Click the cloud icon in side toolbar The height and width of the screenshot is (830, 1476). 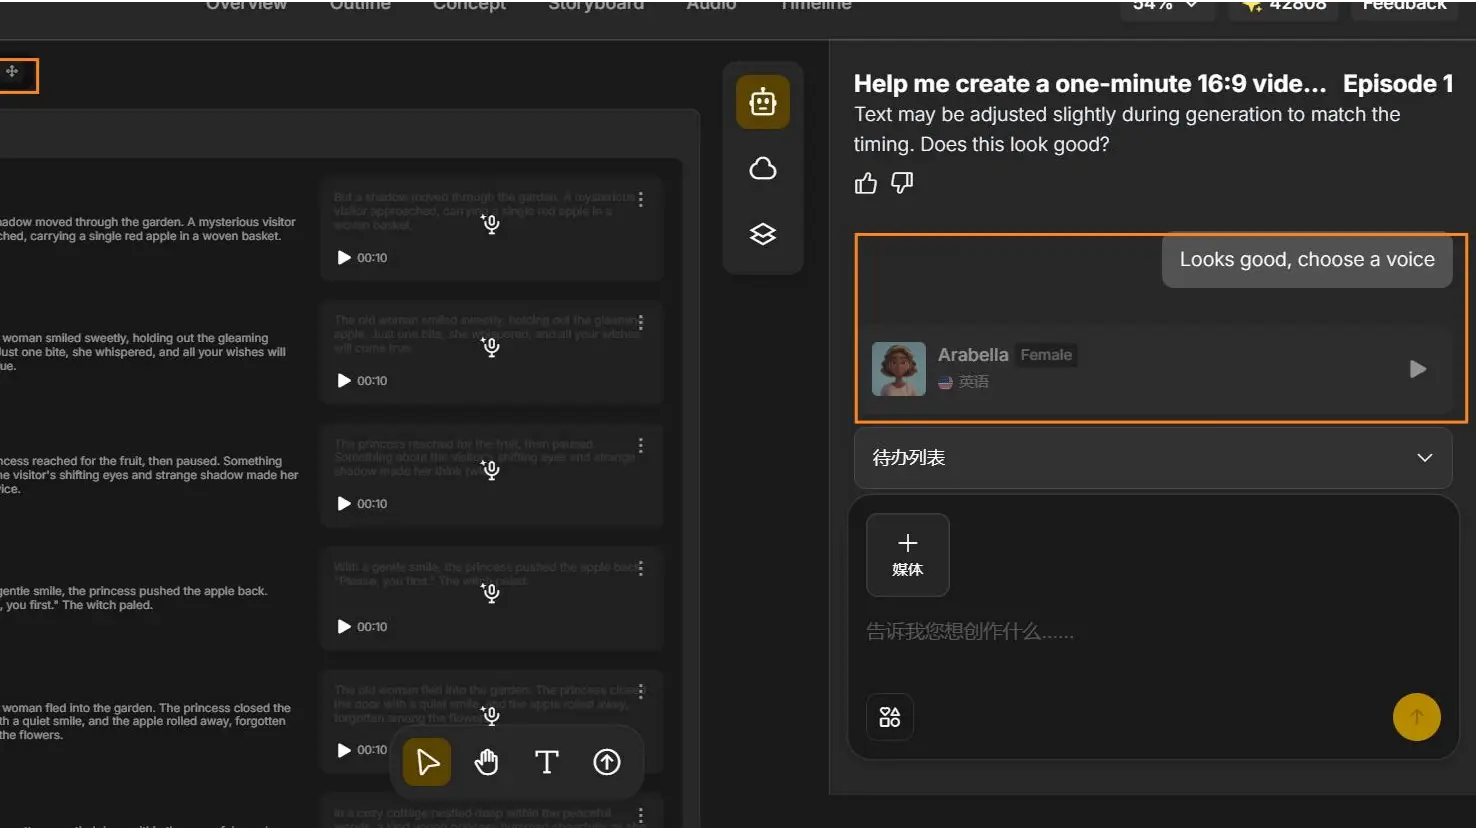(x=763, y=168)
